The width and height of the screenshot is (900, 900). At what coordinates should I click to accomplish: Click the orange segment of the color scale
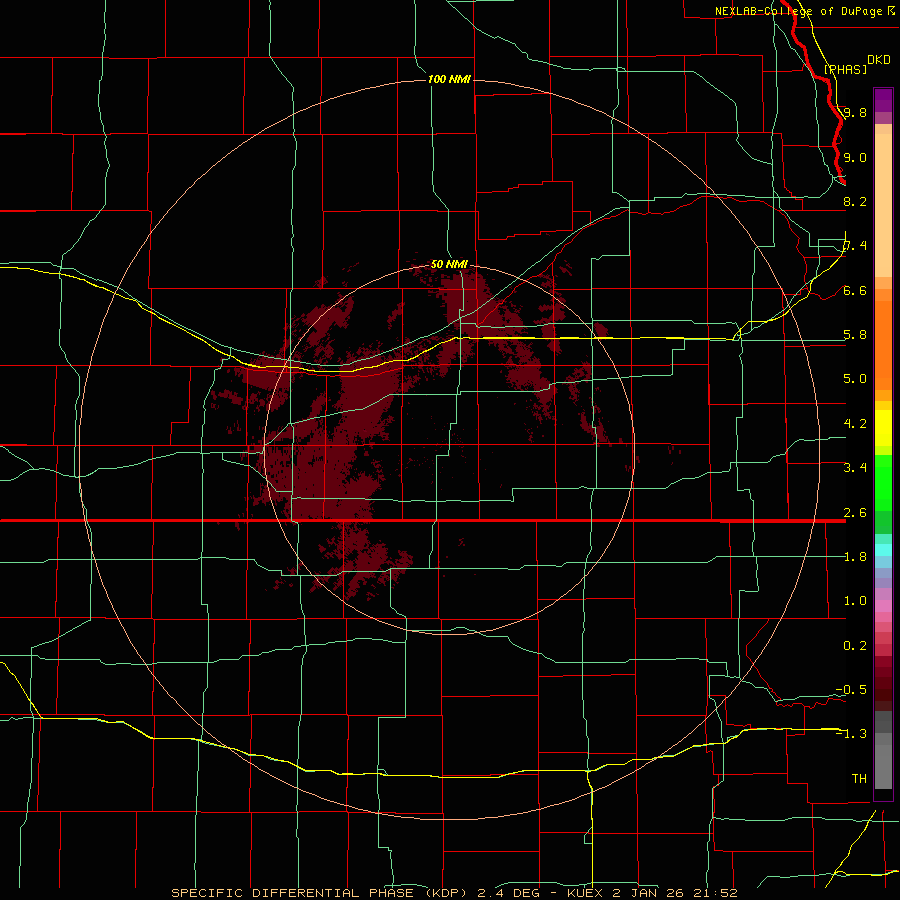point(883,344)
